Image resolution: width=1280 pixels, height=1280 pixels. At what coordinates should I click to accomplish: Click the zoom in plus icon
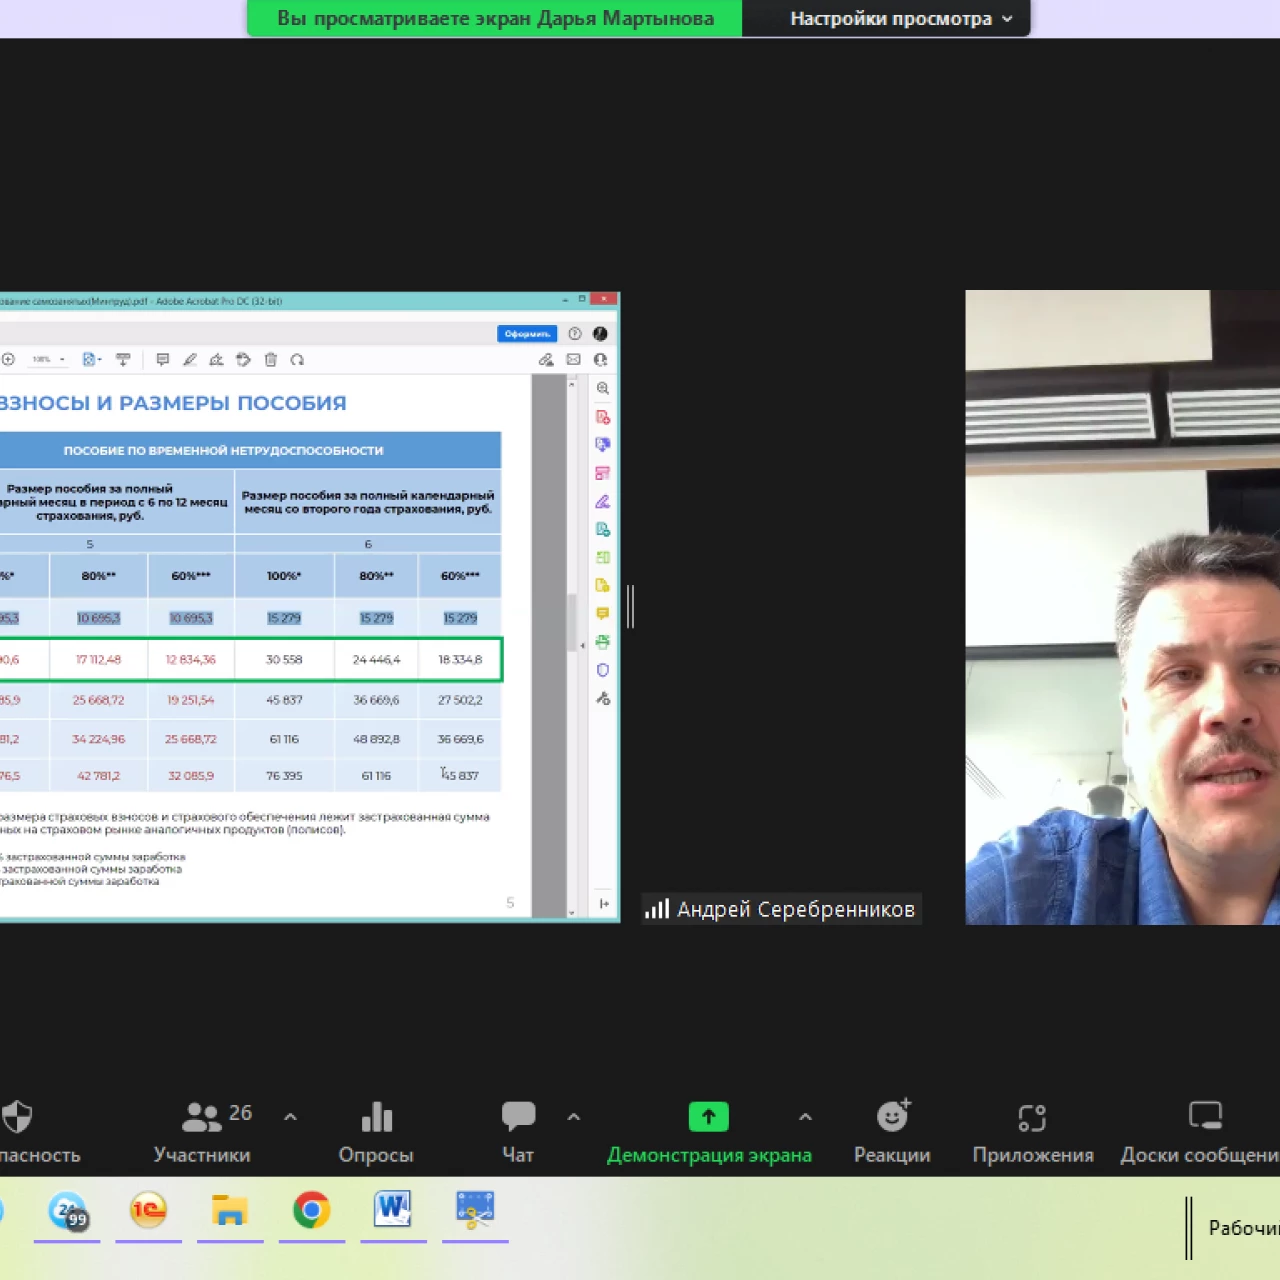coord(8,359)
